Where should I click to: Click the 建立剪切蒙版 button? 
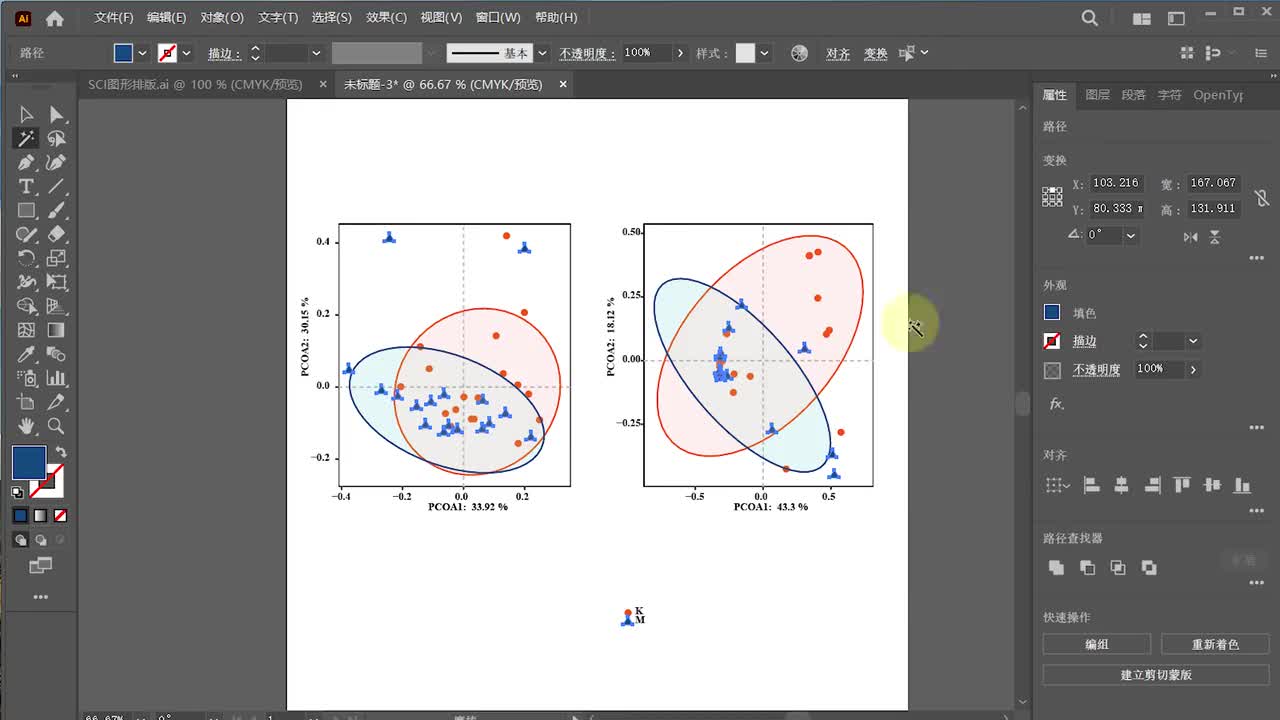point(1155,675)
